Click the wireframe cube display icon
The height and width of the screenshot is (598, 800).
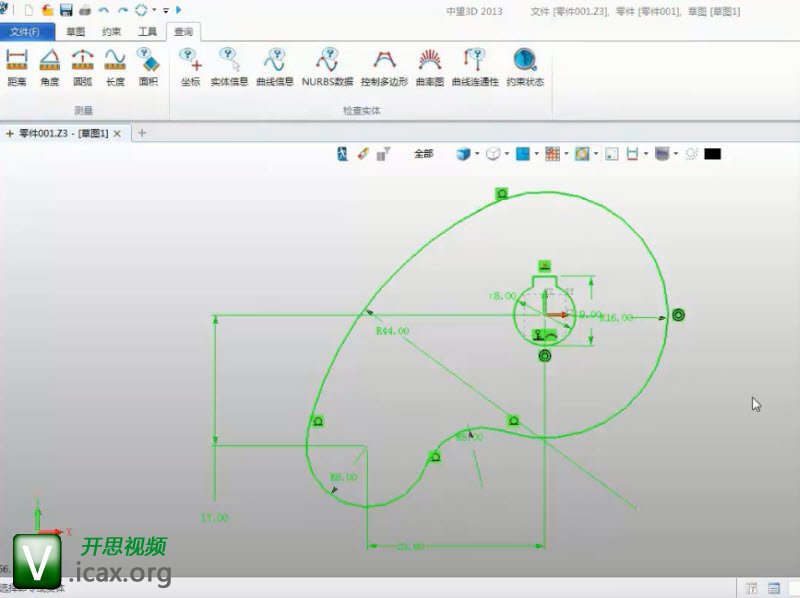493,154
